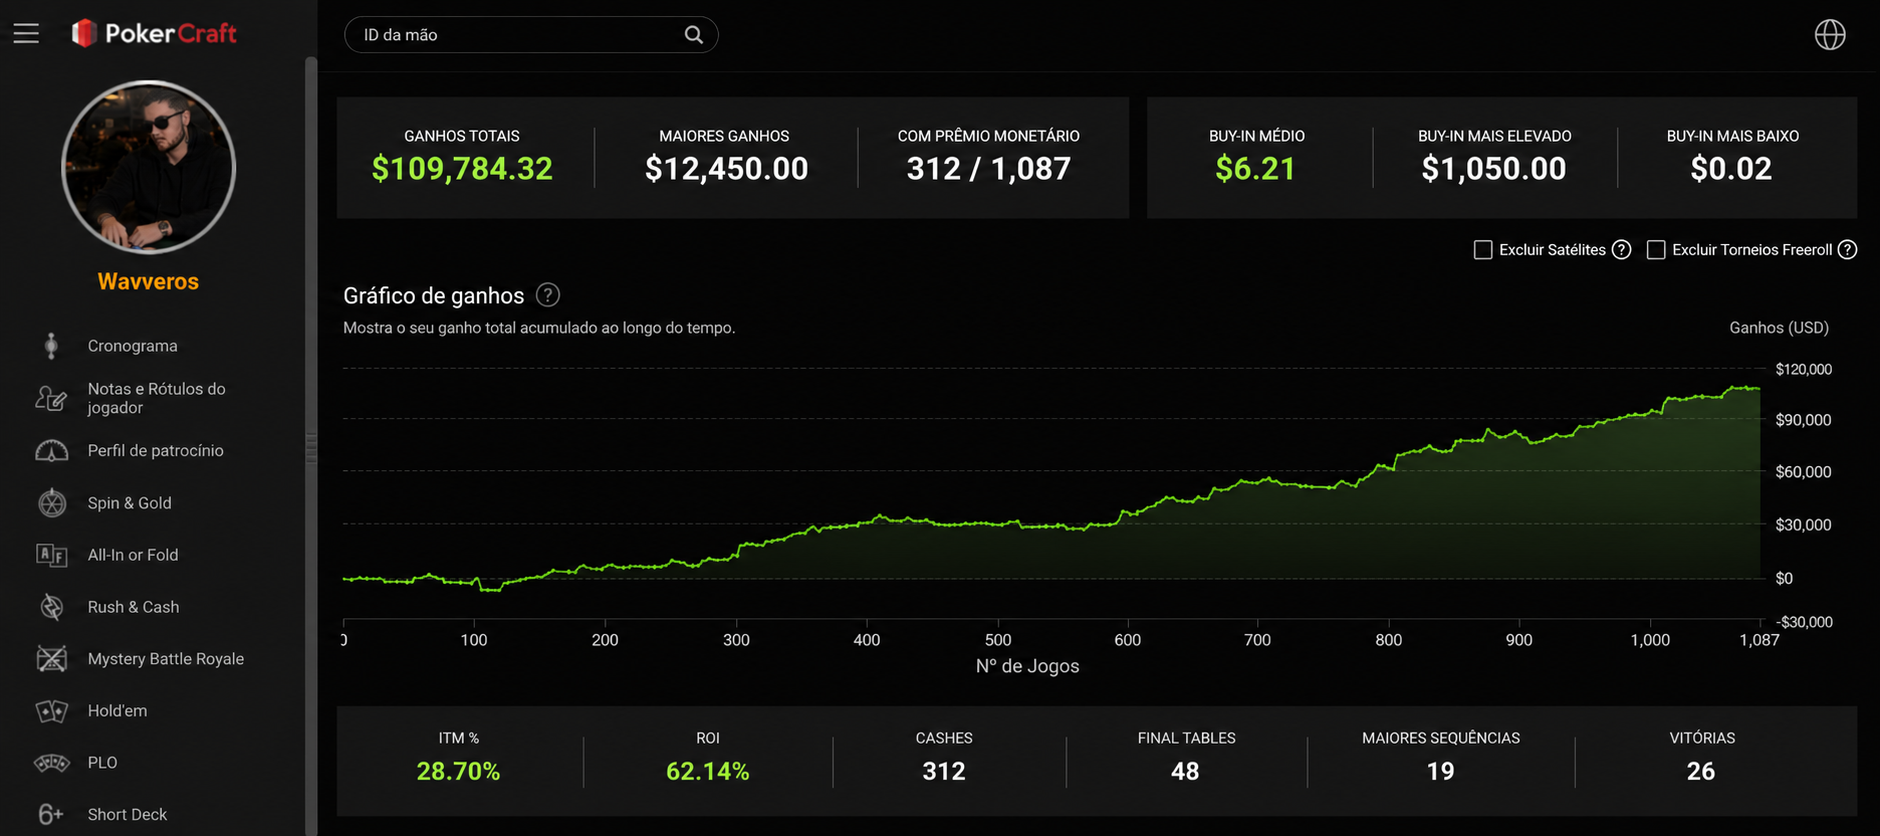The image size is (1880, 836).
Task: Click the Perfil de patrocínio gauge icon
Action: pos(51,451)
